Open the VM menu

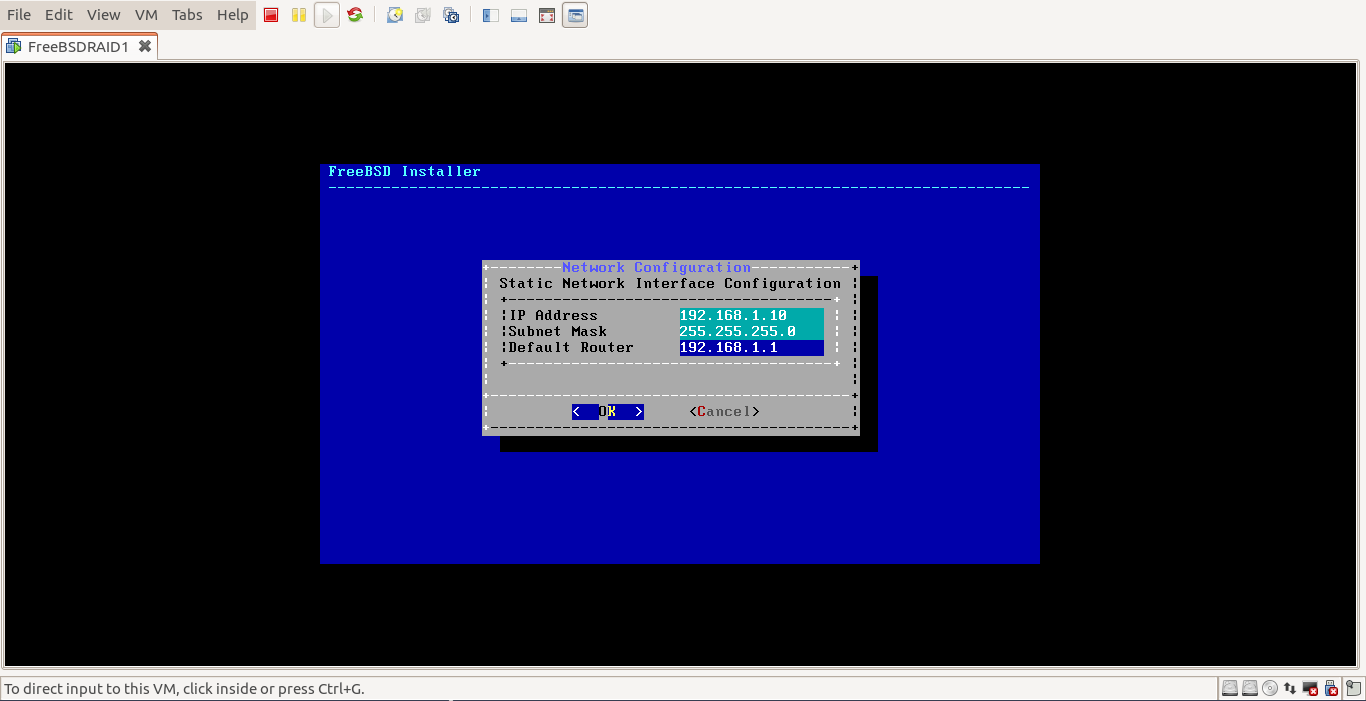click(146, 14)
